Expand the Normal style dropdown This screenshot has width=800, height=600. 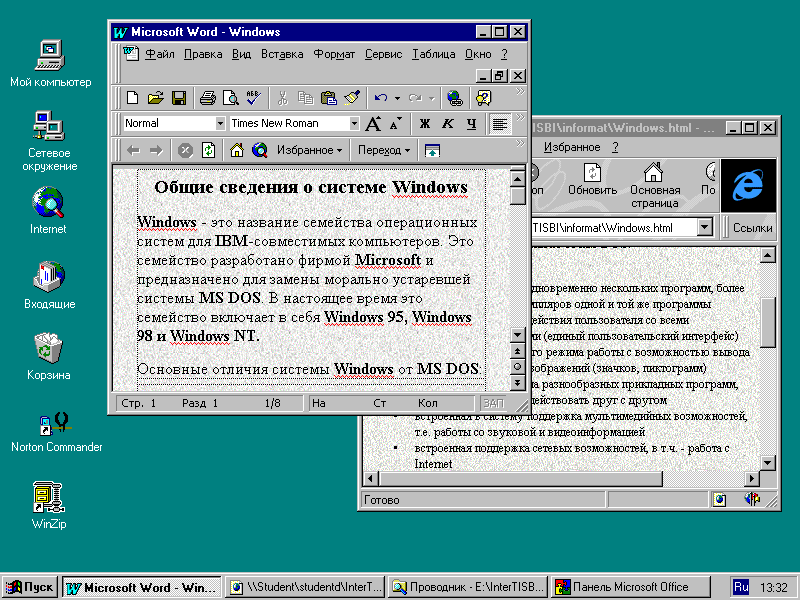(220, 124)
